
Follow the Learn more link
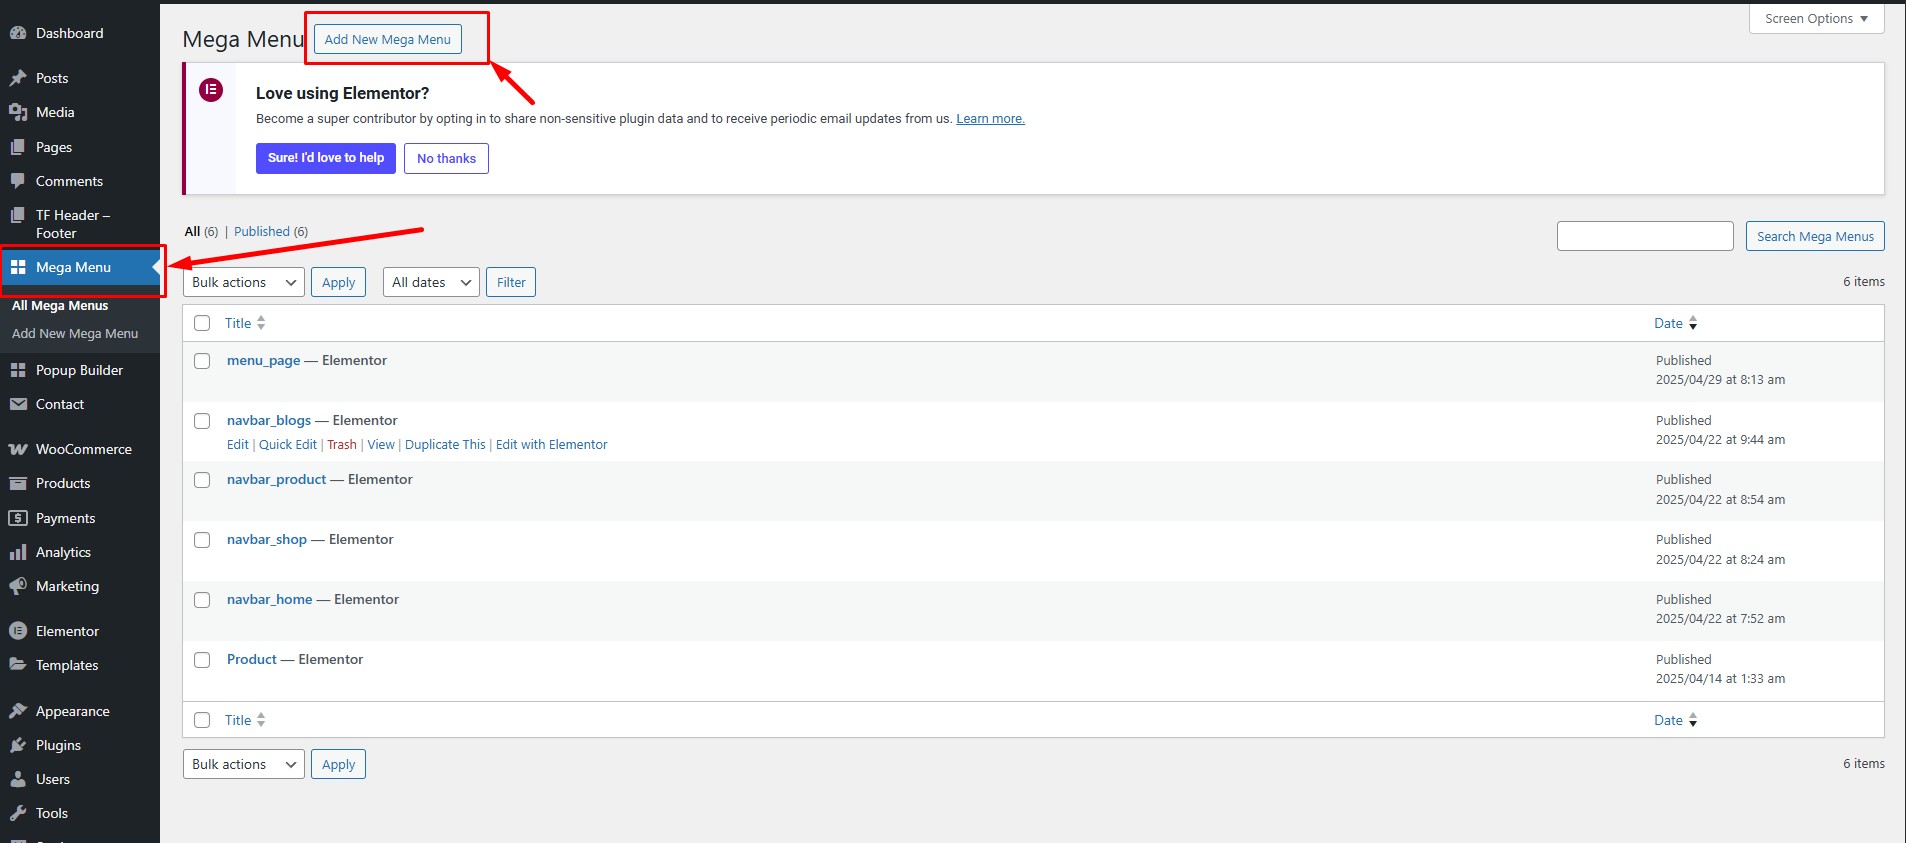click(x=990, y=118)
